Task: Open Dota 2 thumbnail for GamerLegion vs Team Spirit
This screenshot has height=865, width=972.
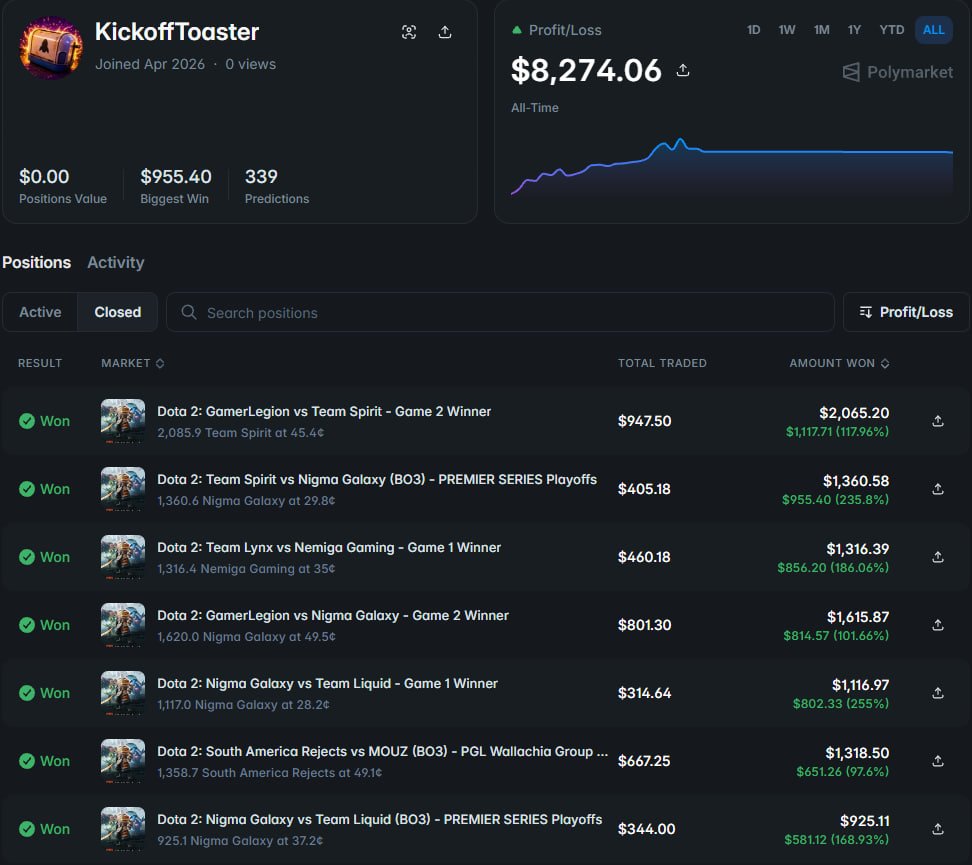Action: click(123, 421)
